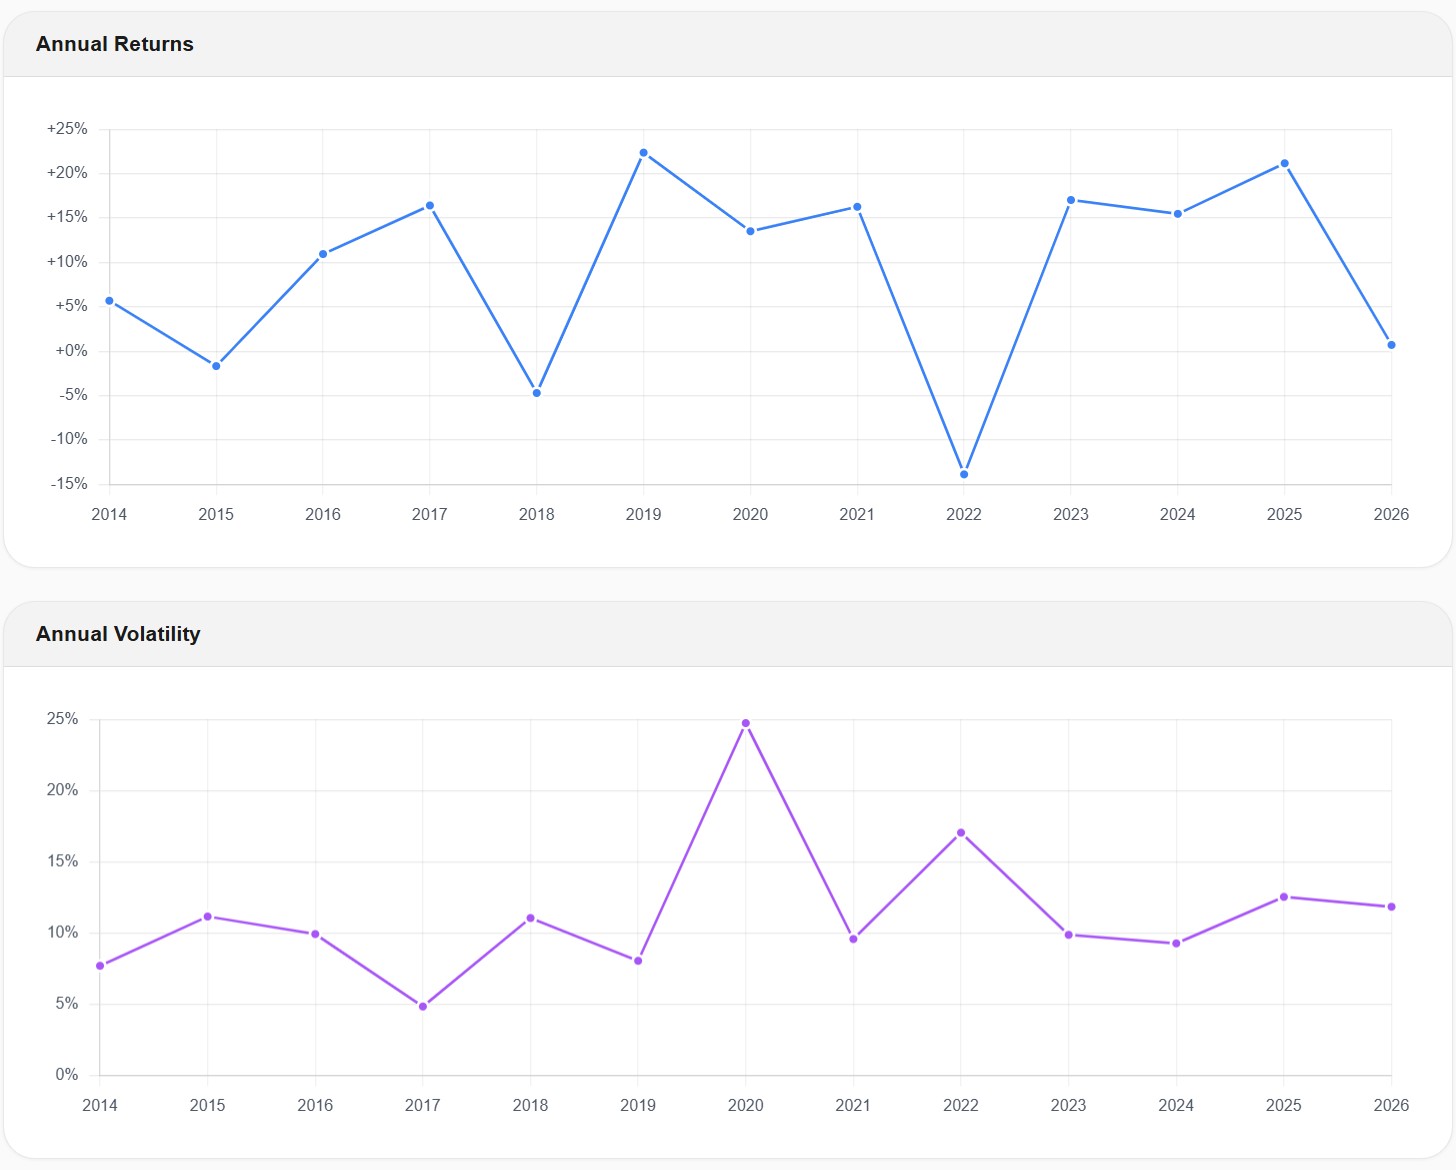Screen dimensions: 1456x1170
Task: Select the 2025 data point in Annual Returns
Action: [x=1284, y=164]
